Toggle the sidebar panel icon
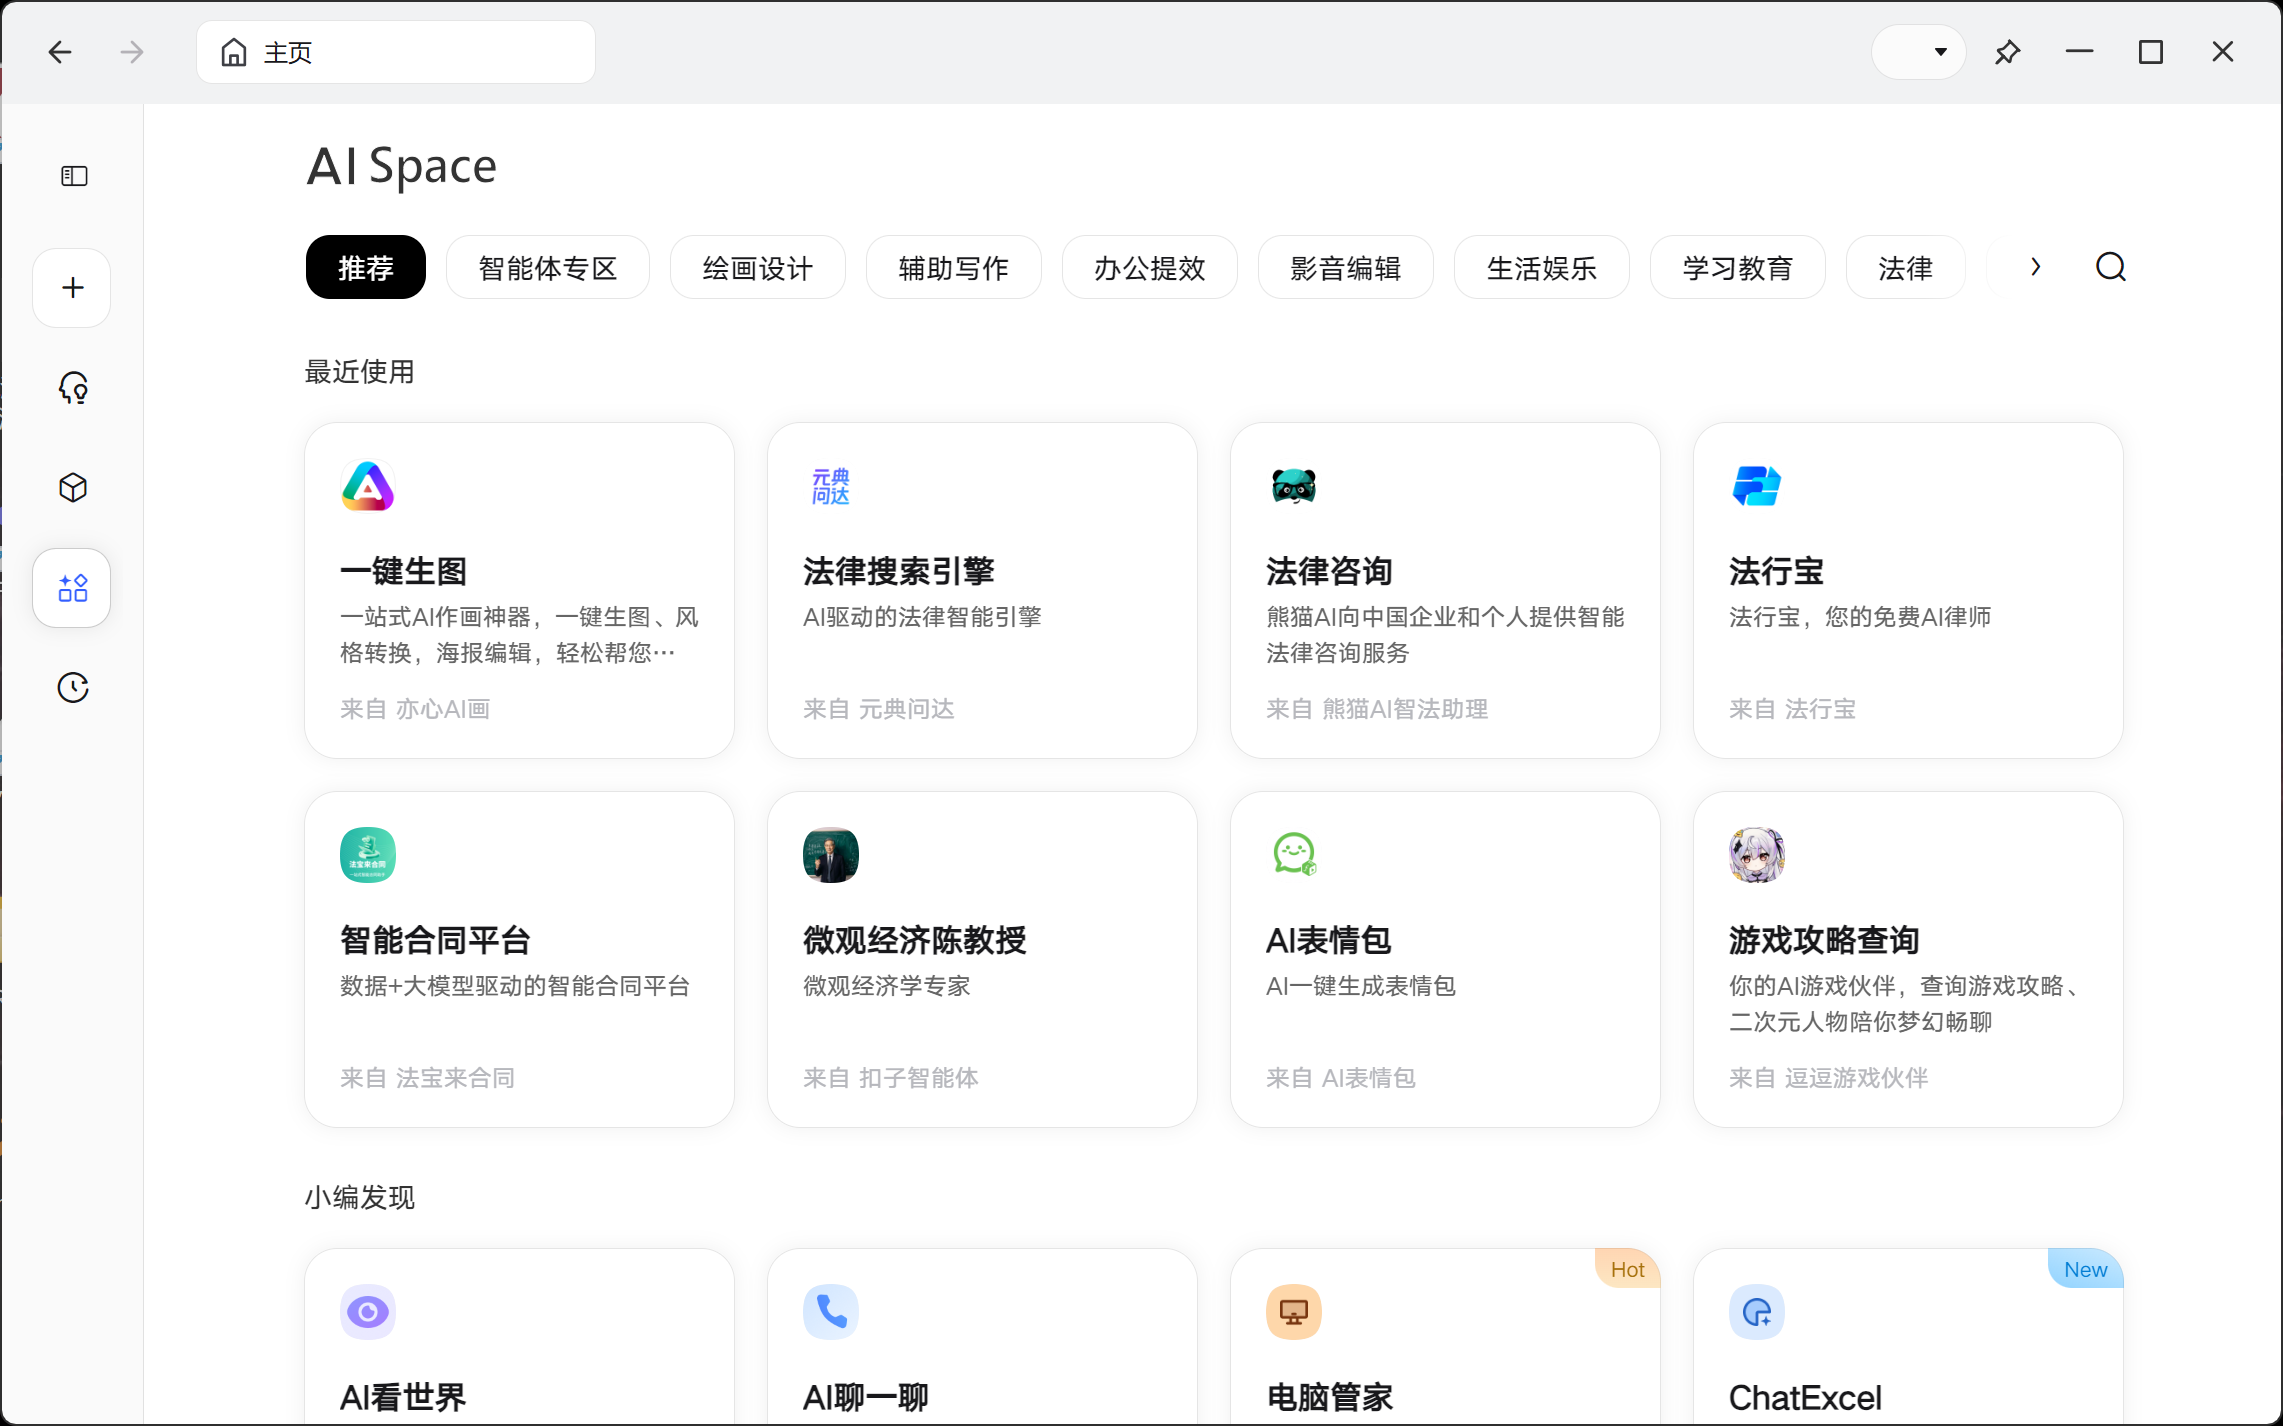This screenshot has height=1426, width=2283. 74,176
